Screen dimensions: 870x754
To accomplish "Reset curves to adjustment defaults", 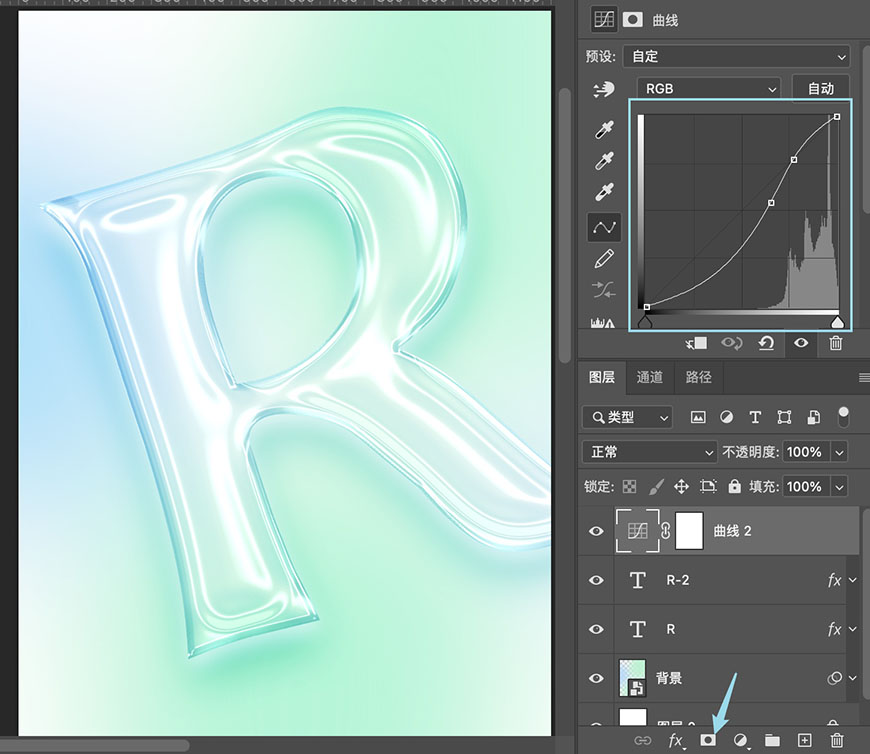I will (766, 343).
